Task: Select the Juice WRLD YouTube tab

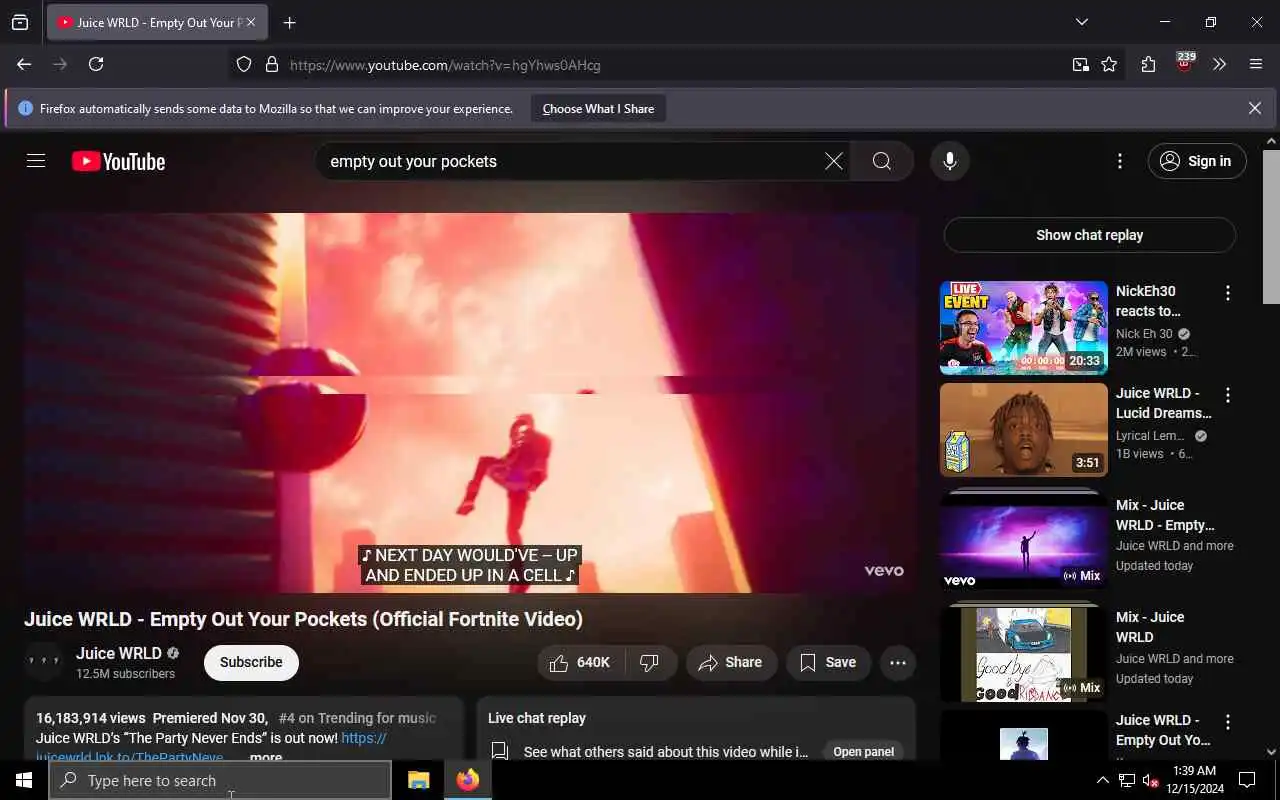Action: point(157,22)
